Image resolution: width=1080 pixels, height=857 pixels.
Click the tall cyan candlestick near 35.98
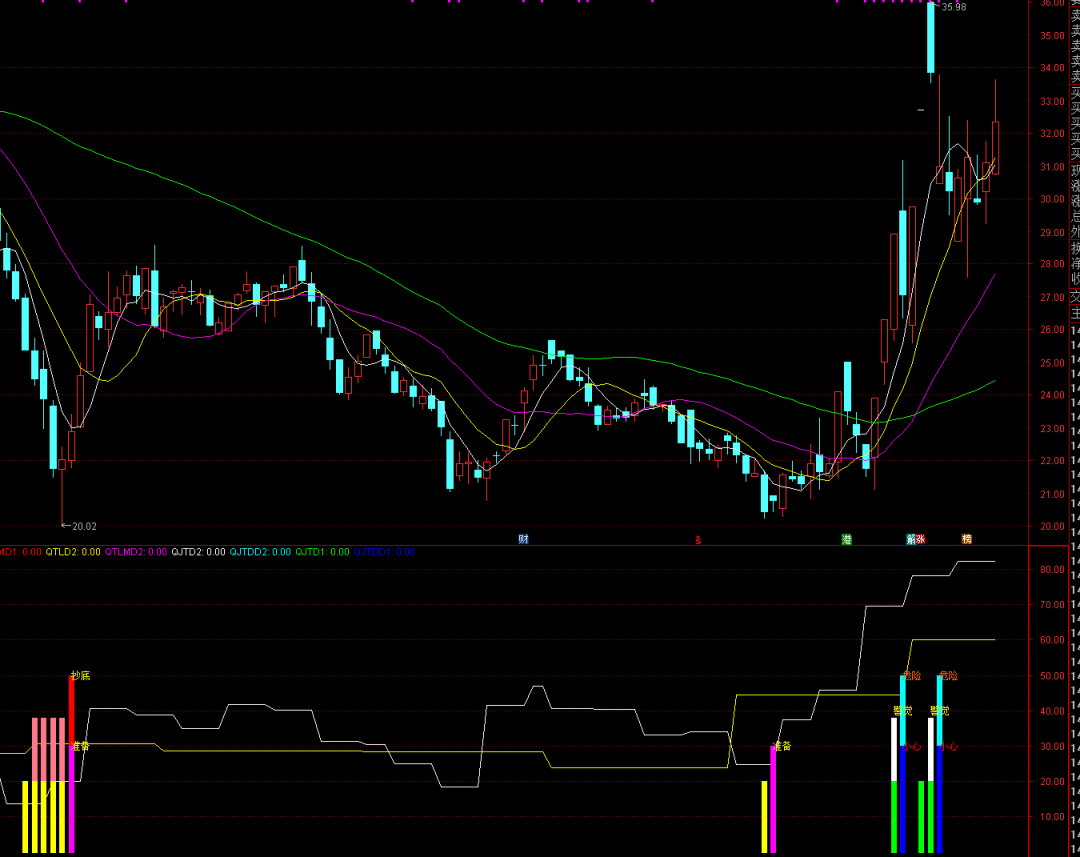pos(931,38)
